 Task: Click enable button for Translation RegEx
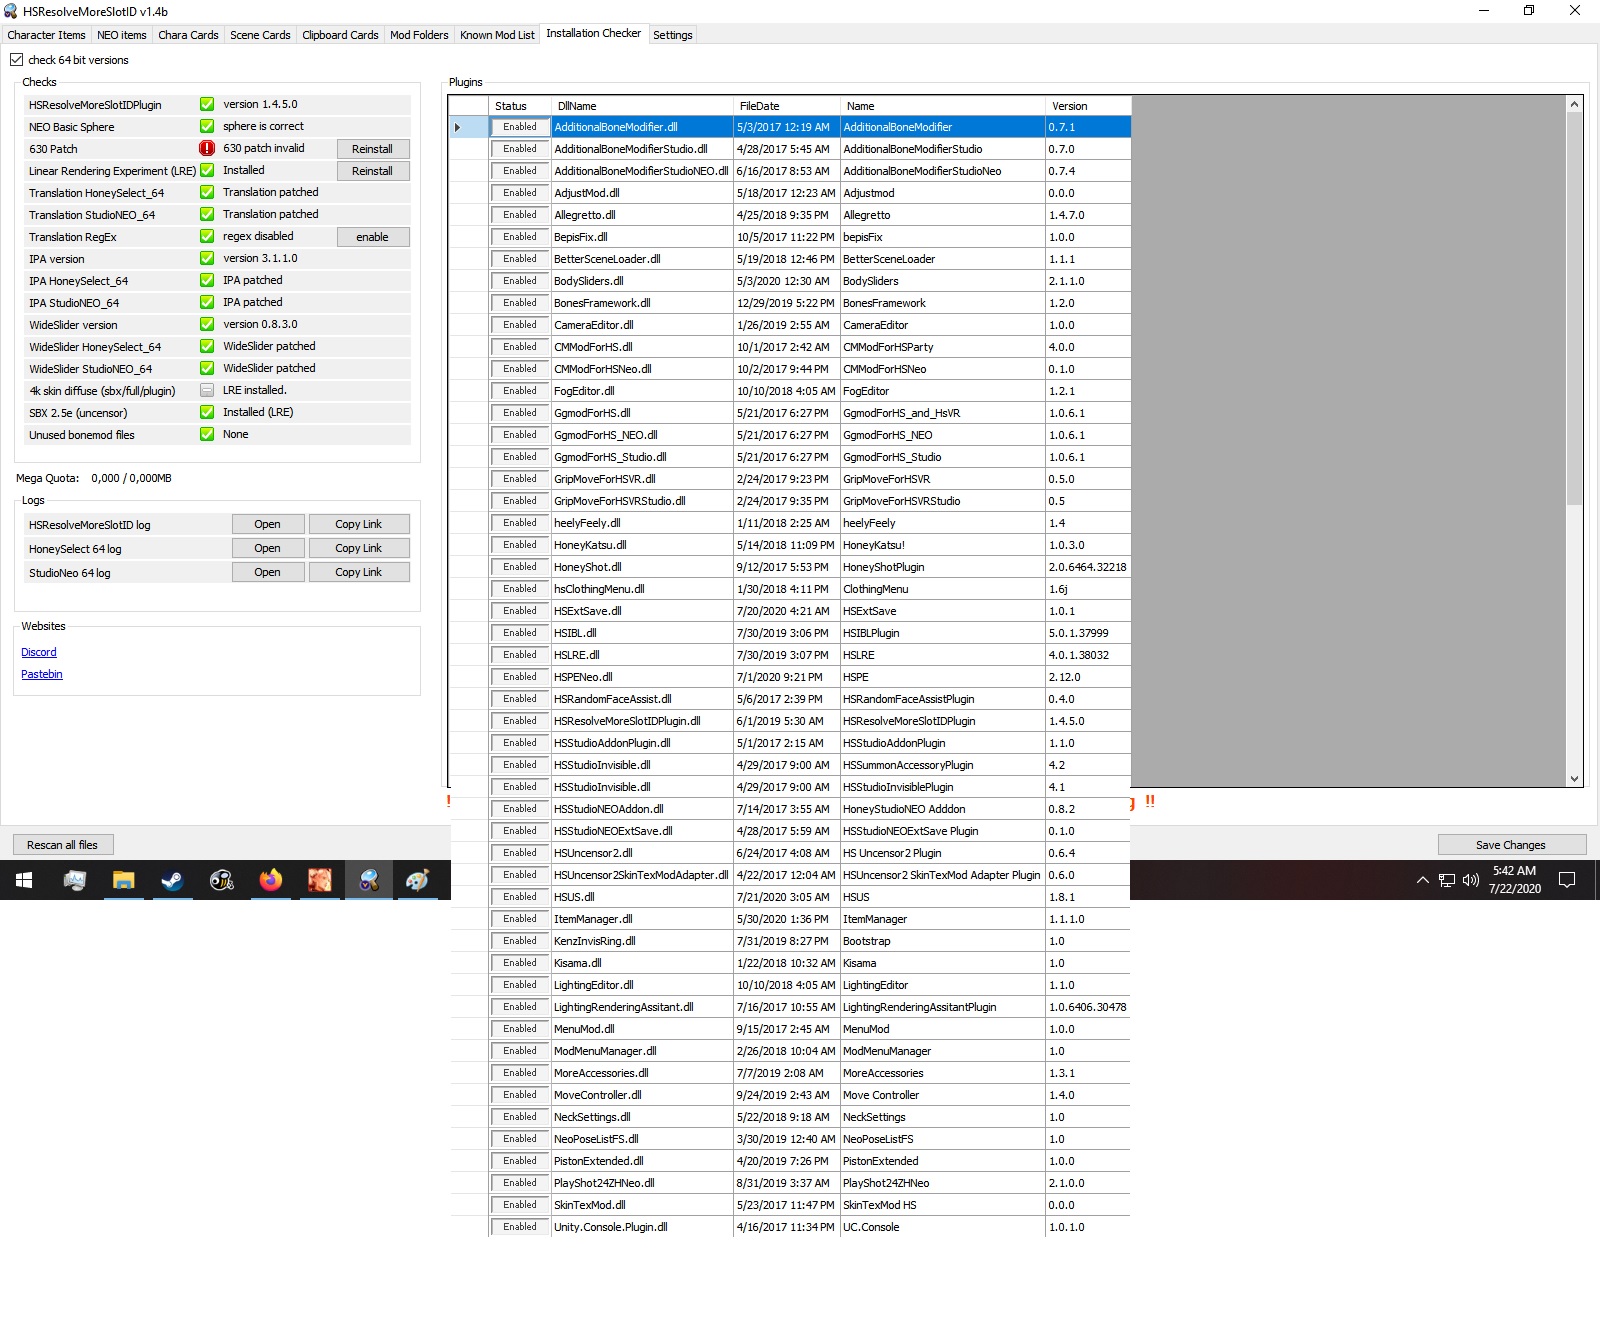point(372,237)
